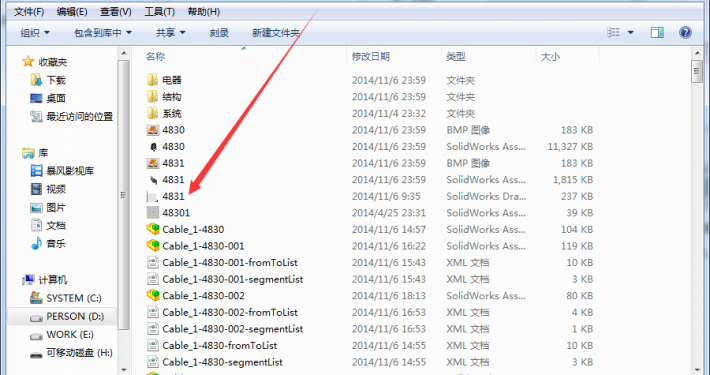
Task: Open the 组织 dropdown
Action: pos(35,33)
